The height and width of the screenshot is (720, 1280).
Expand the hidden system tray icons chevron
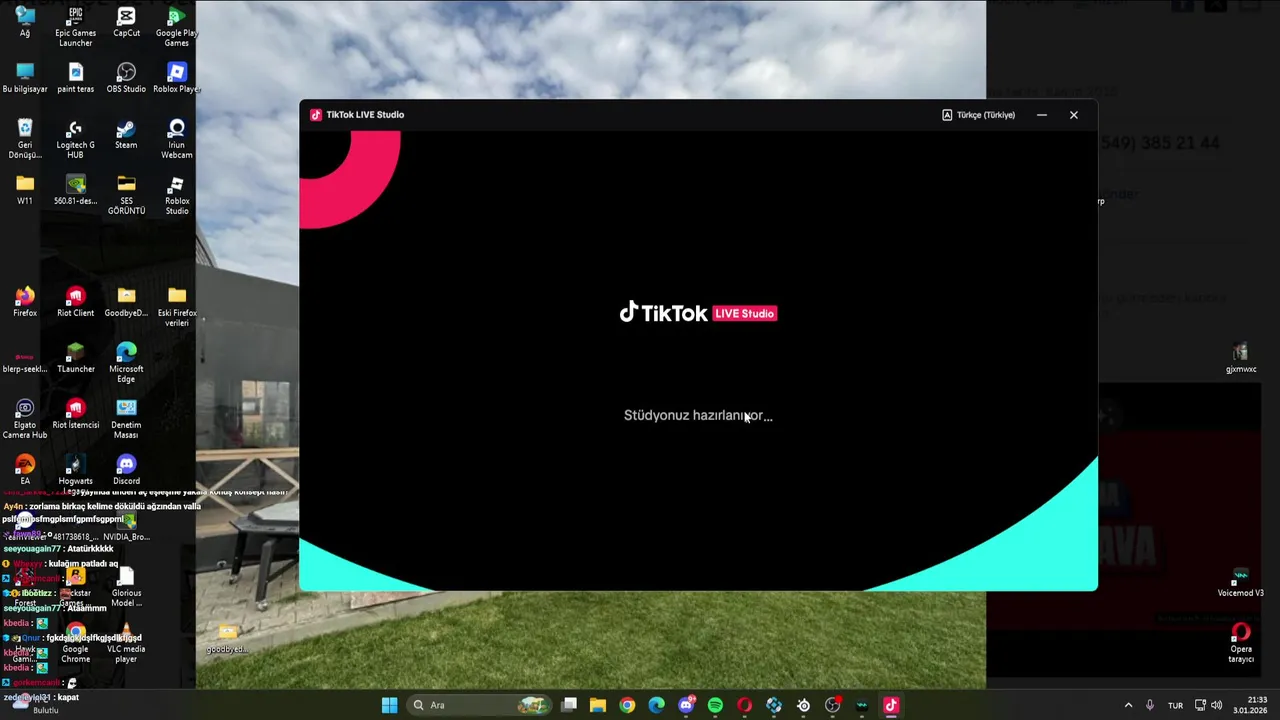[x=1128, y=705]
